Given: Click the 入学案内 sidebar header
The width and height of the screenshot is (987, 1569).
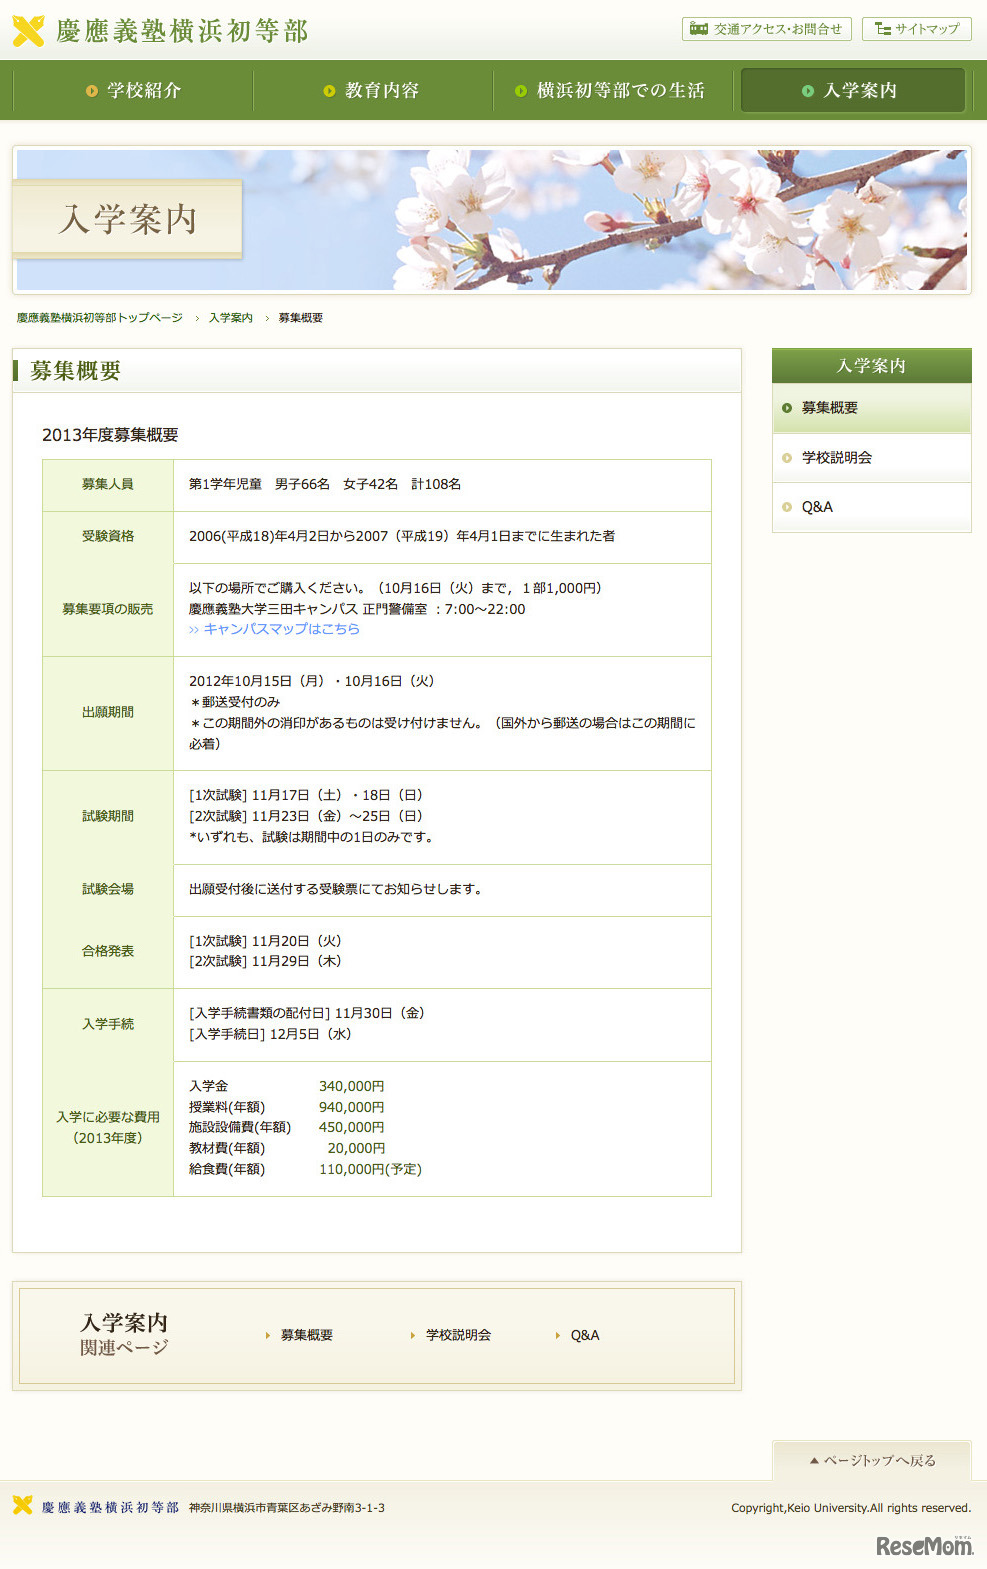Looking at the screenshot, I should tap(871, 366).
